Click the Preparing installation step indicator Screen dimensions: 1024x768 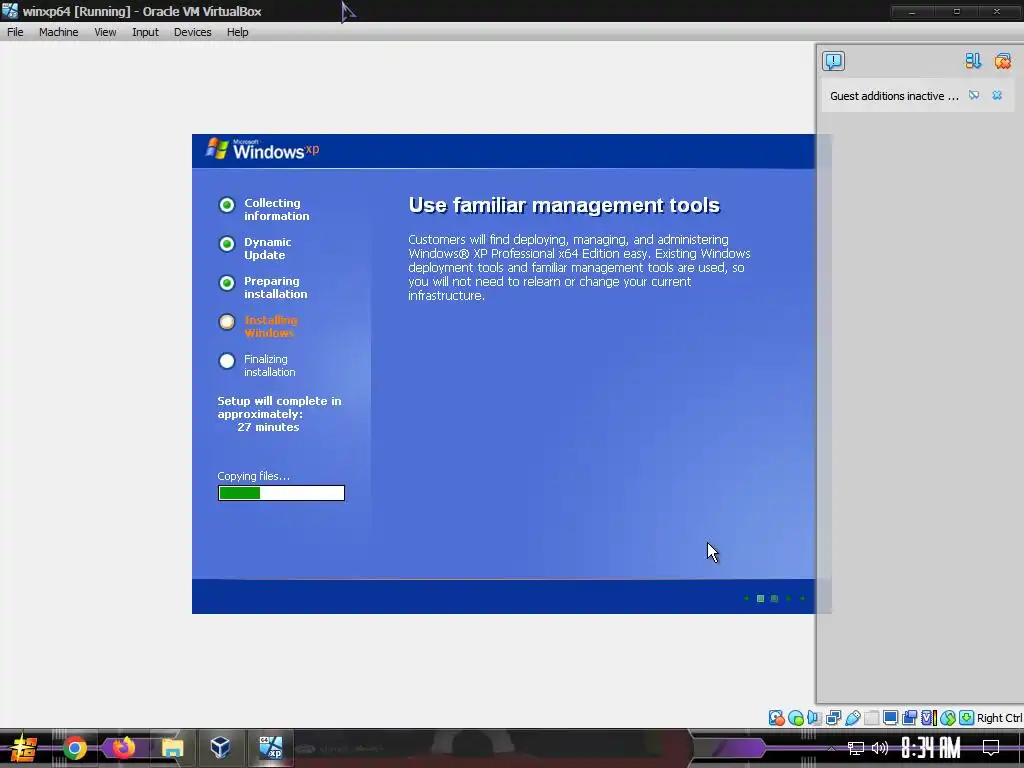227,283
